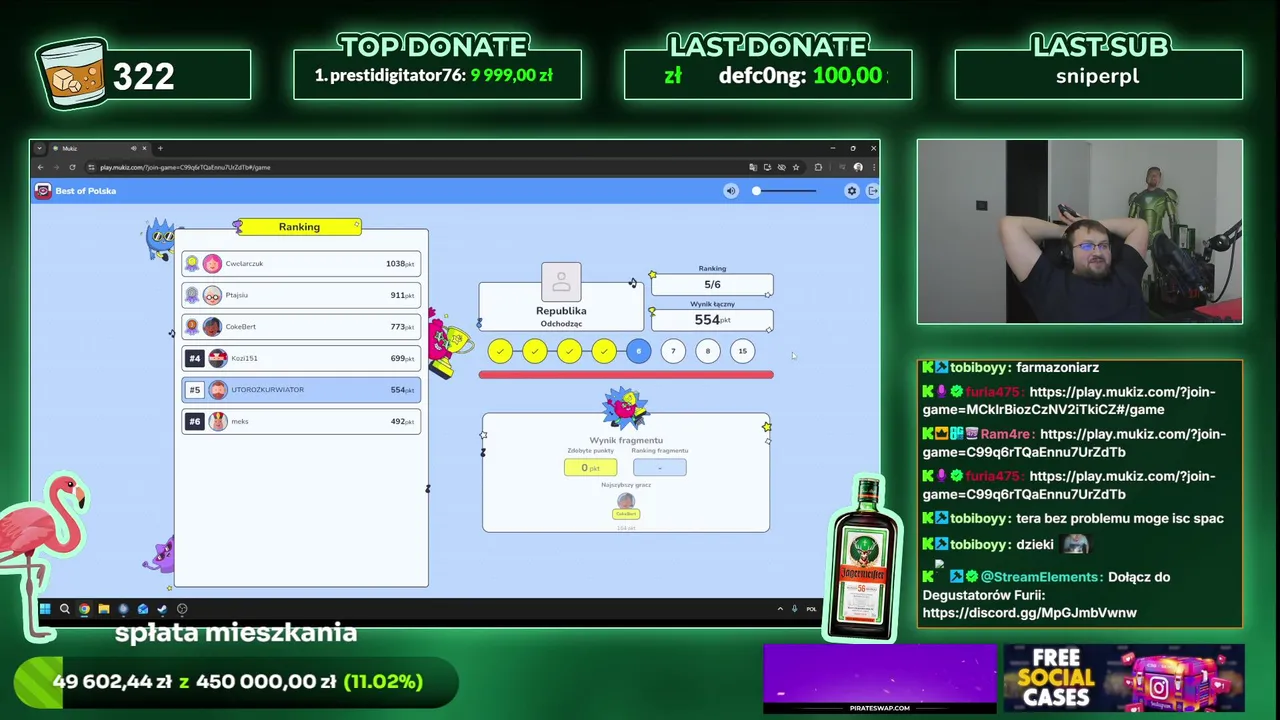Open site information icon in address bar
Viewport: 1280px width, 720px height.
pyautogui.click(x=91, y=167)
